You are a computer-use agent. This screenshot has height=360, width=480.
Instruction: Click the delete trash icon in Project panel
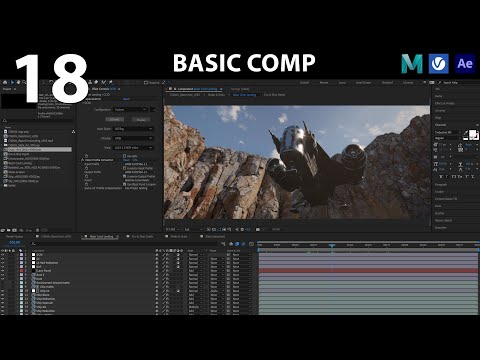click(37, 230)
